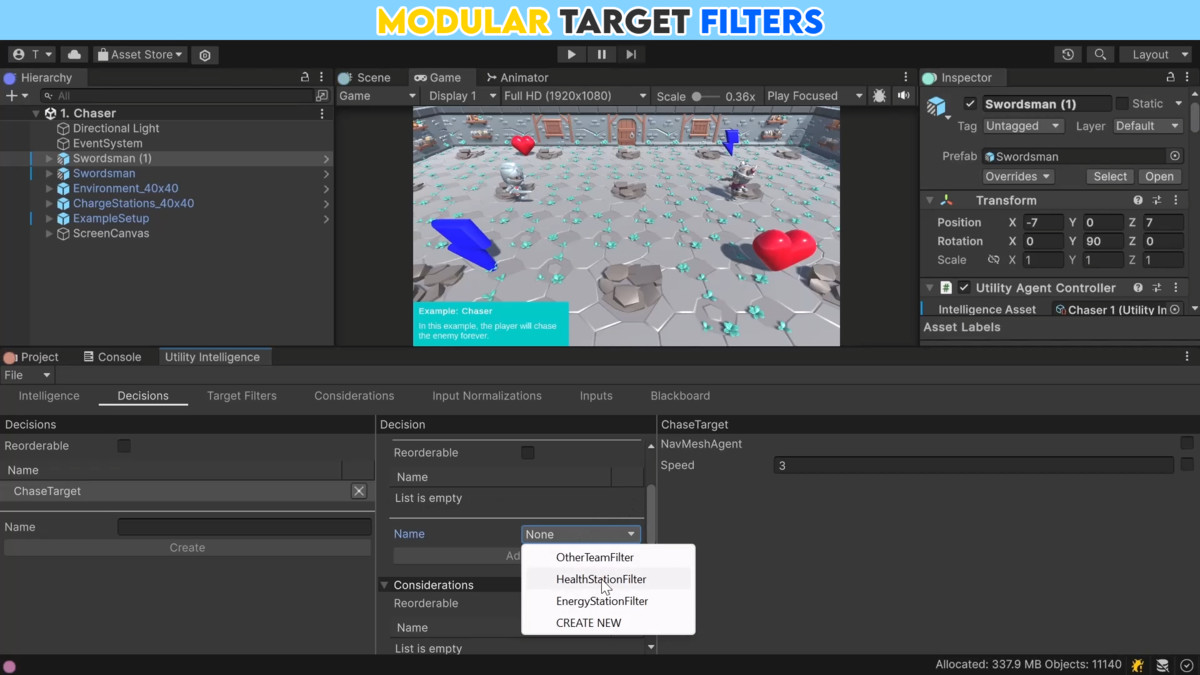
Task: Advance one frame with the Step button
Action: [631, 55]
